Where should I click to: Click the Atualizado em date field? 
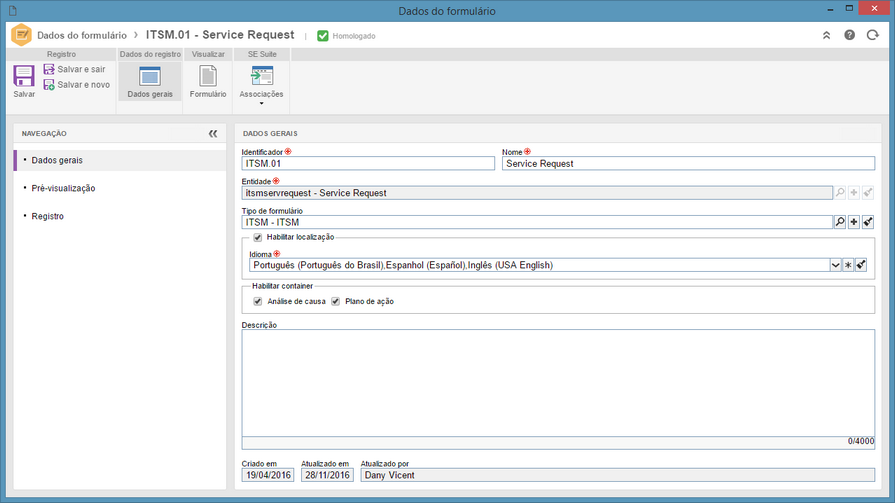click(327, 475)
